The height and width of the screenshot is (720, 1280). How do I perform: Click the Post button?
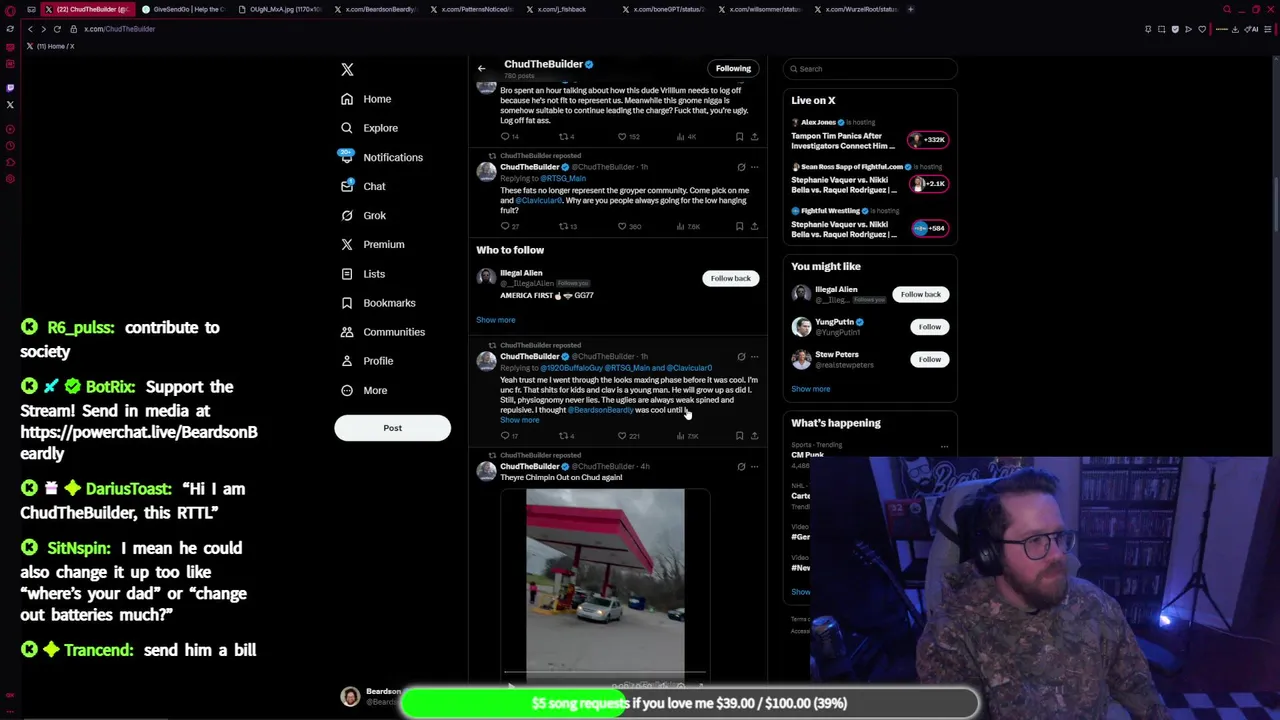pos(392,428)
